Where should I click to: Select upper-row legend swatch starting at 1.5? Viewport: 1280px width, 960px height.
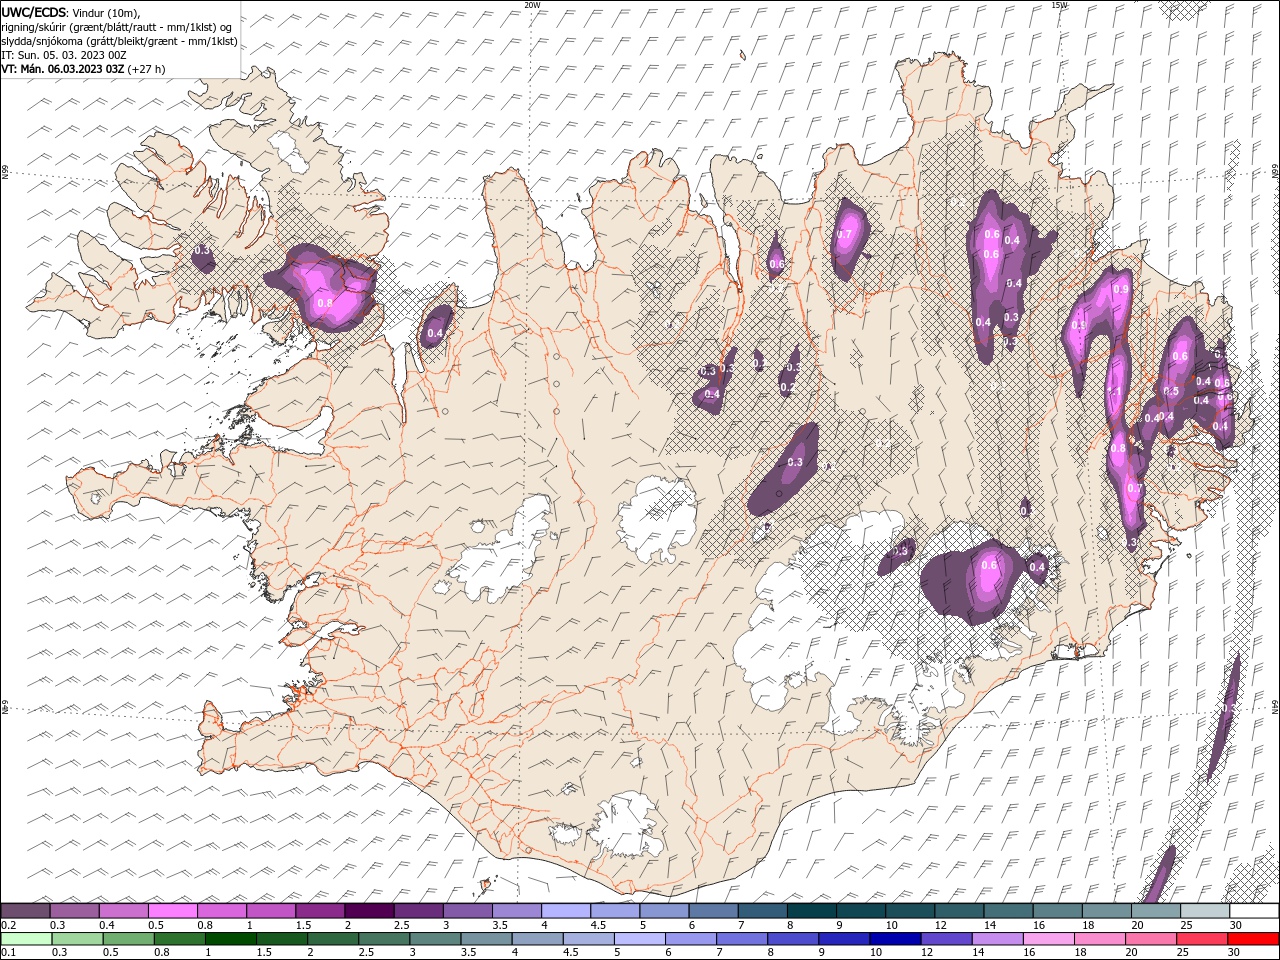click(x=319, y=911)
